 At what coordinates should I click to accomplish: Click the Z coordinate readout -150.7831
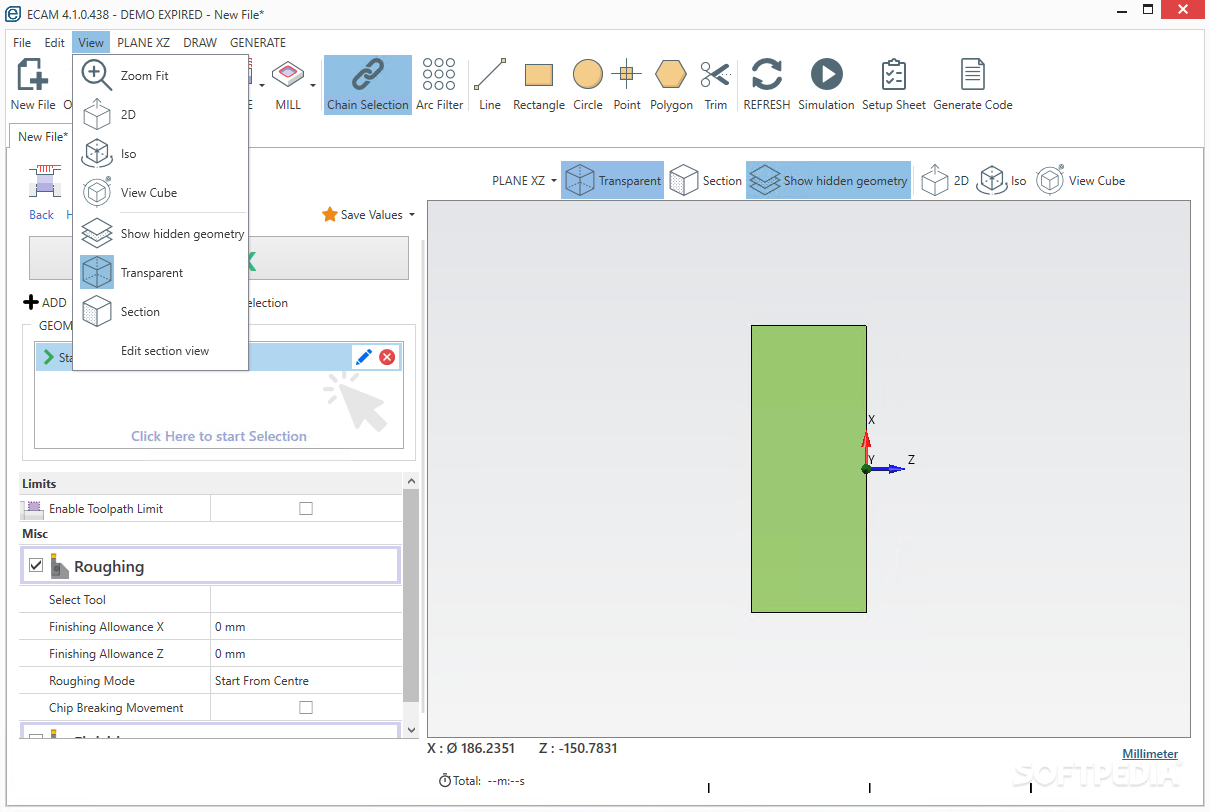tap(578, 748)
